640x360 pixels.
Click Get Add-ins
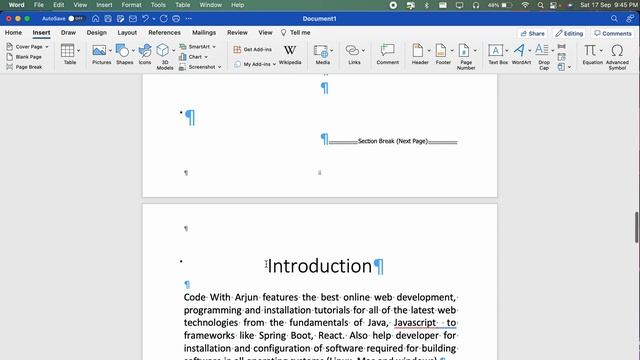click(252, 49)
